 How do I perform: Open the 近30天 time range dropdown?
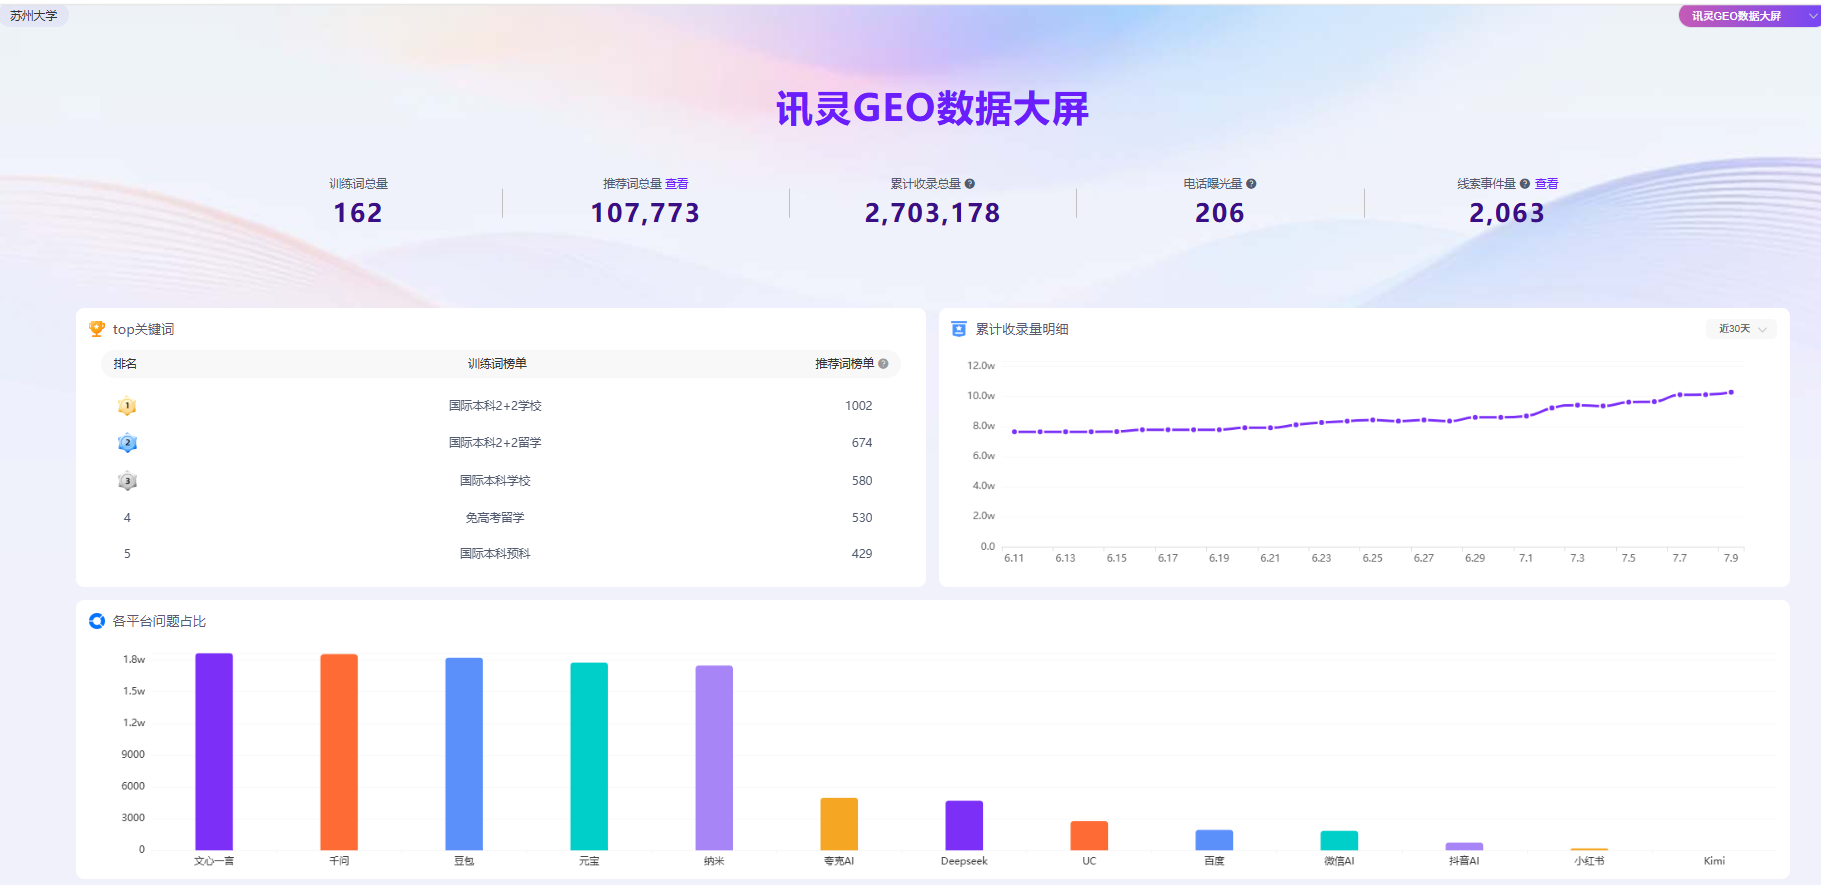pos(1742,329)
